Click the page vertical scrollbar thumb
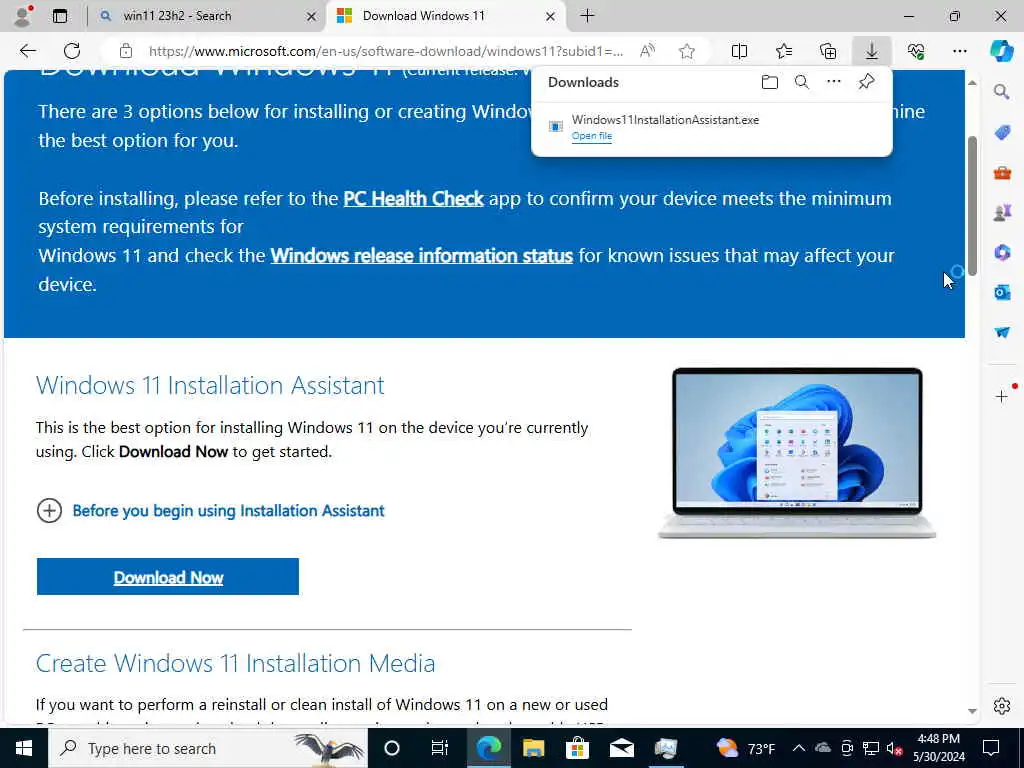Image resolution: width=1024 pixels, height=768 pixels. [x=972, y=206]
